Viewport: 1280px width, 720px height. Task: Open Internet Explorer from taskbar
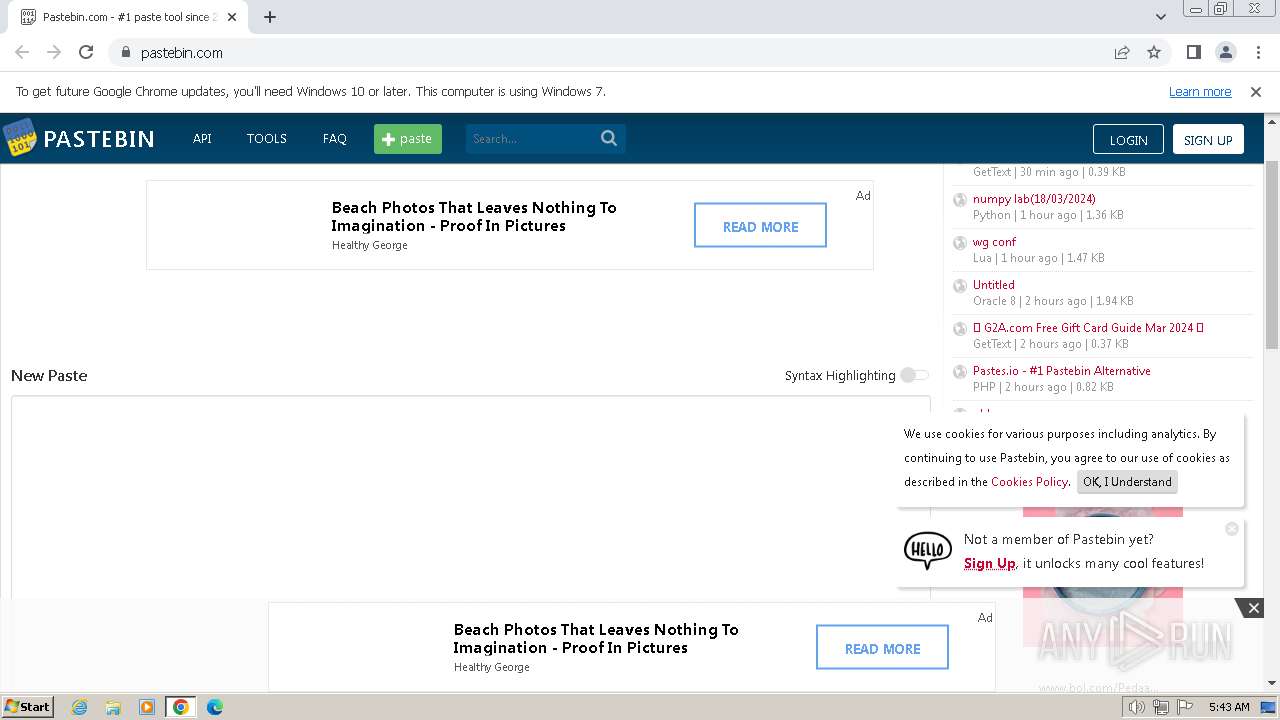[x=79, y=707]
